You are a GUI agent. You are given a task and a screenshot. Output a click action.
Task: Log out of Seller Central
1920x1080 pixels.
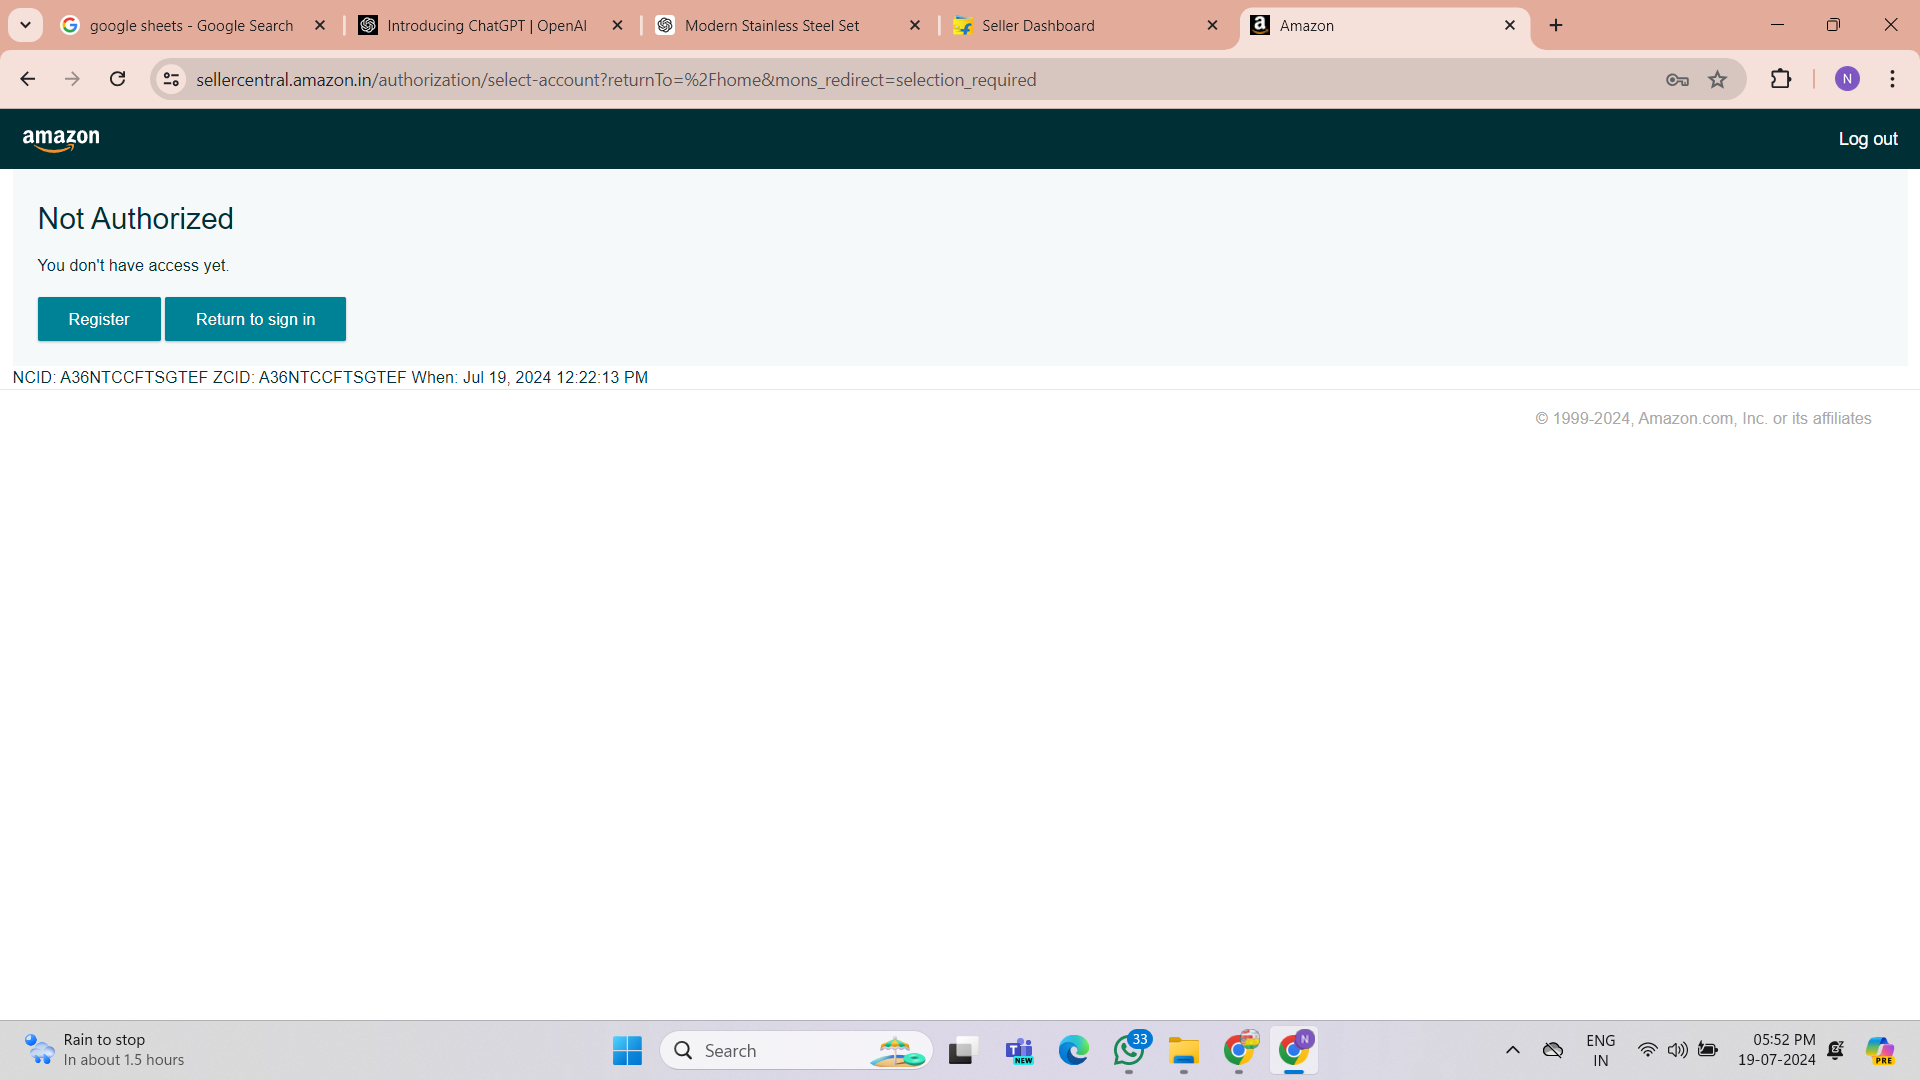[1867, 139]
